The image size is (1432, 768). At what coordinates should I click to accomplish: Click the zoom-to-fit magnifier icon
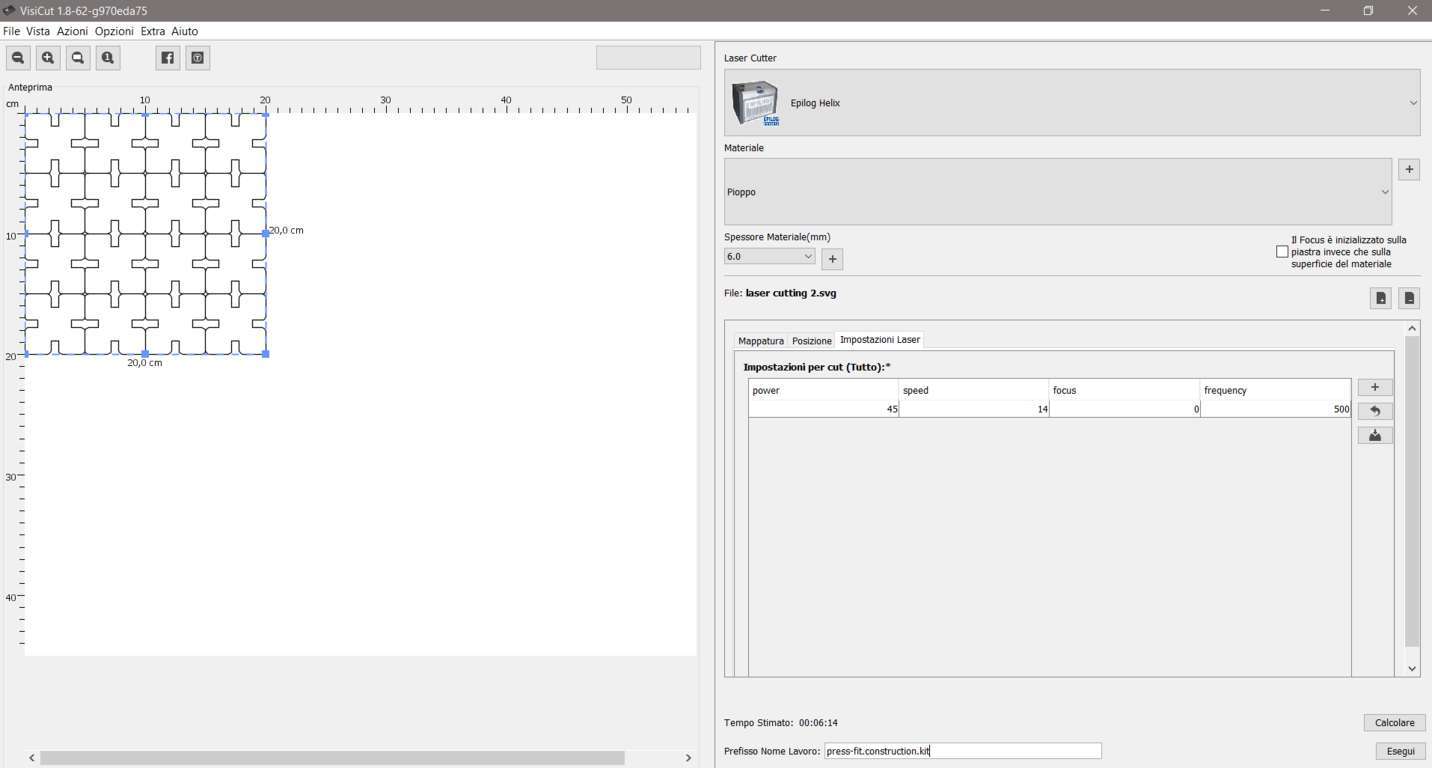78,58
